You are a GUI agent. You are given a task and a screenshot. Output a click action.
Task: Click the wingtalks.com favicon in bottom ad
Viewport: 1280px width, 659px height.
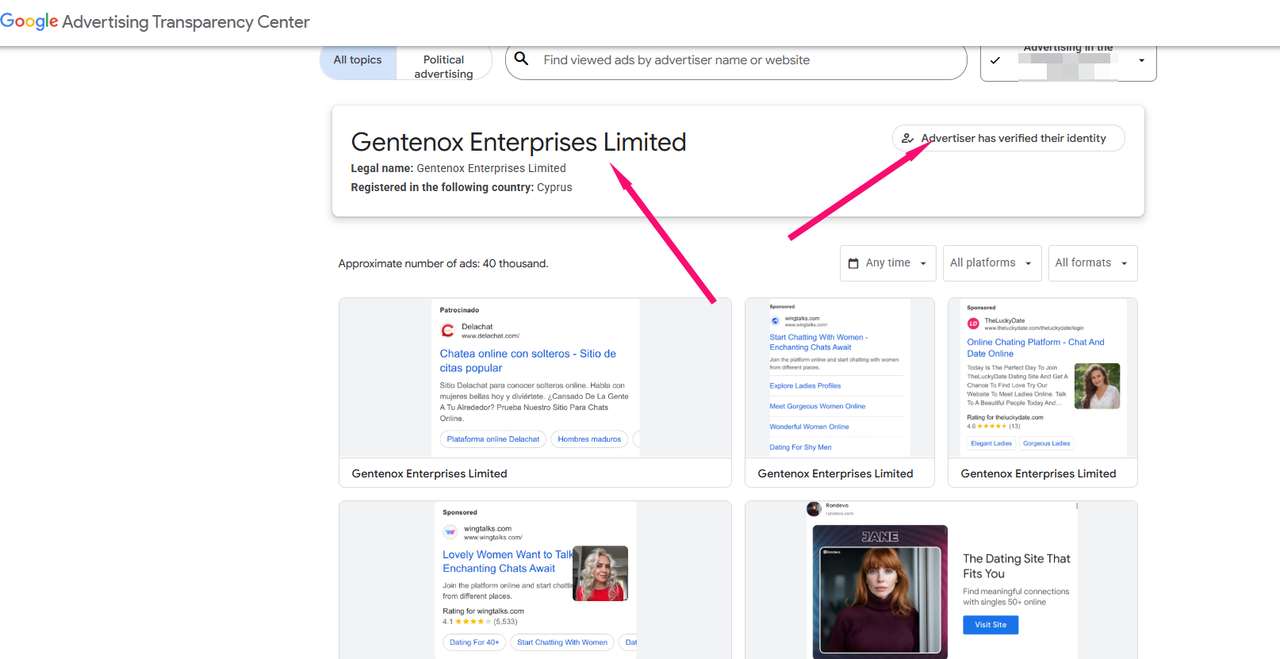pyautogui.click(x=450, y=532)
